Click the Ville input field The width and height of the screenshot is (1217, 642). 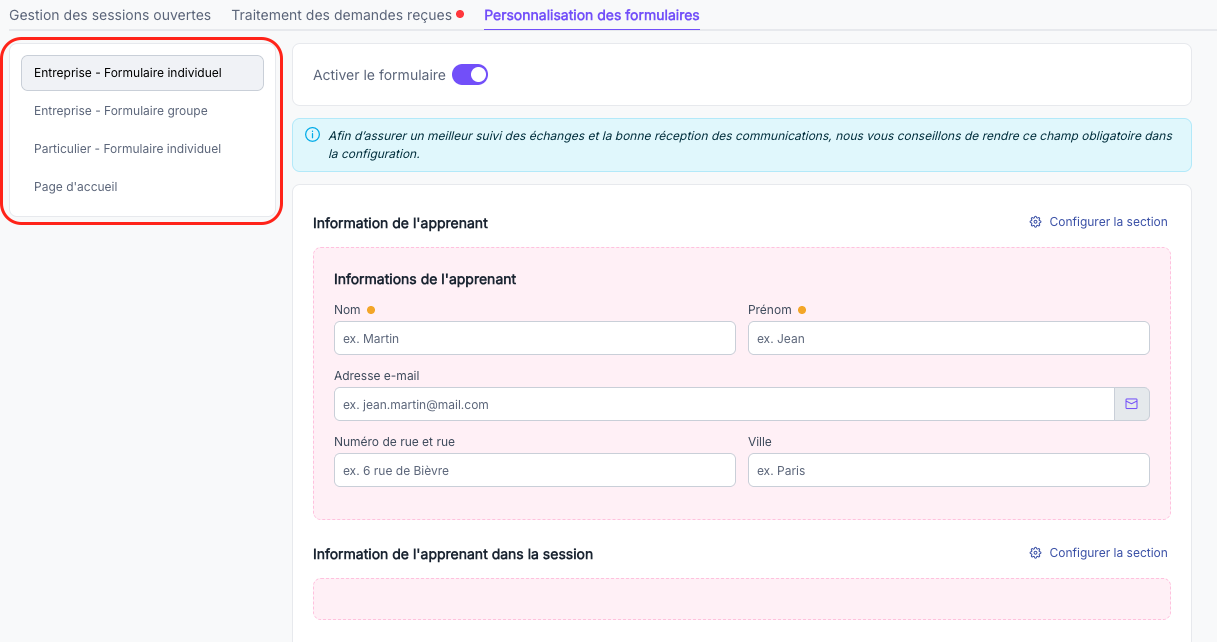tap(949, 470)
